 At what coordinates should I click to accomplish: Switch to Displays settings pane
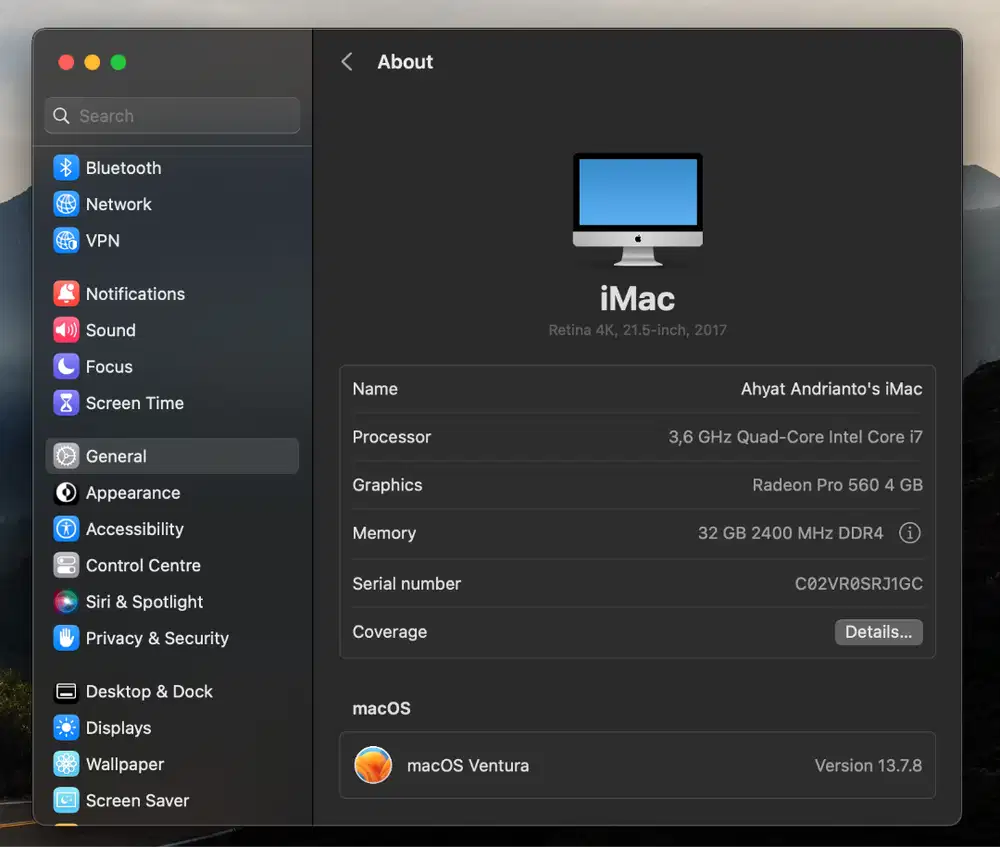(118, 728)
